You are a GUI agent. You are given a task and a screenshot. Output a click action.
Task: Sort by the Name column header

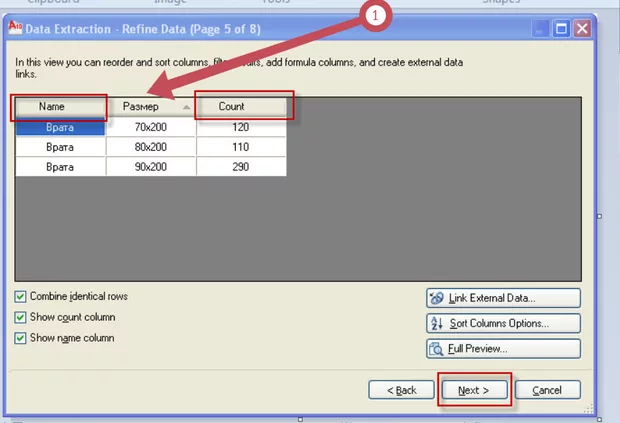pos(60,107)
